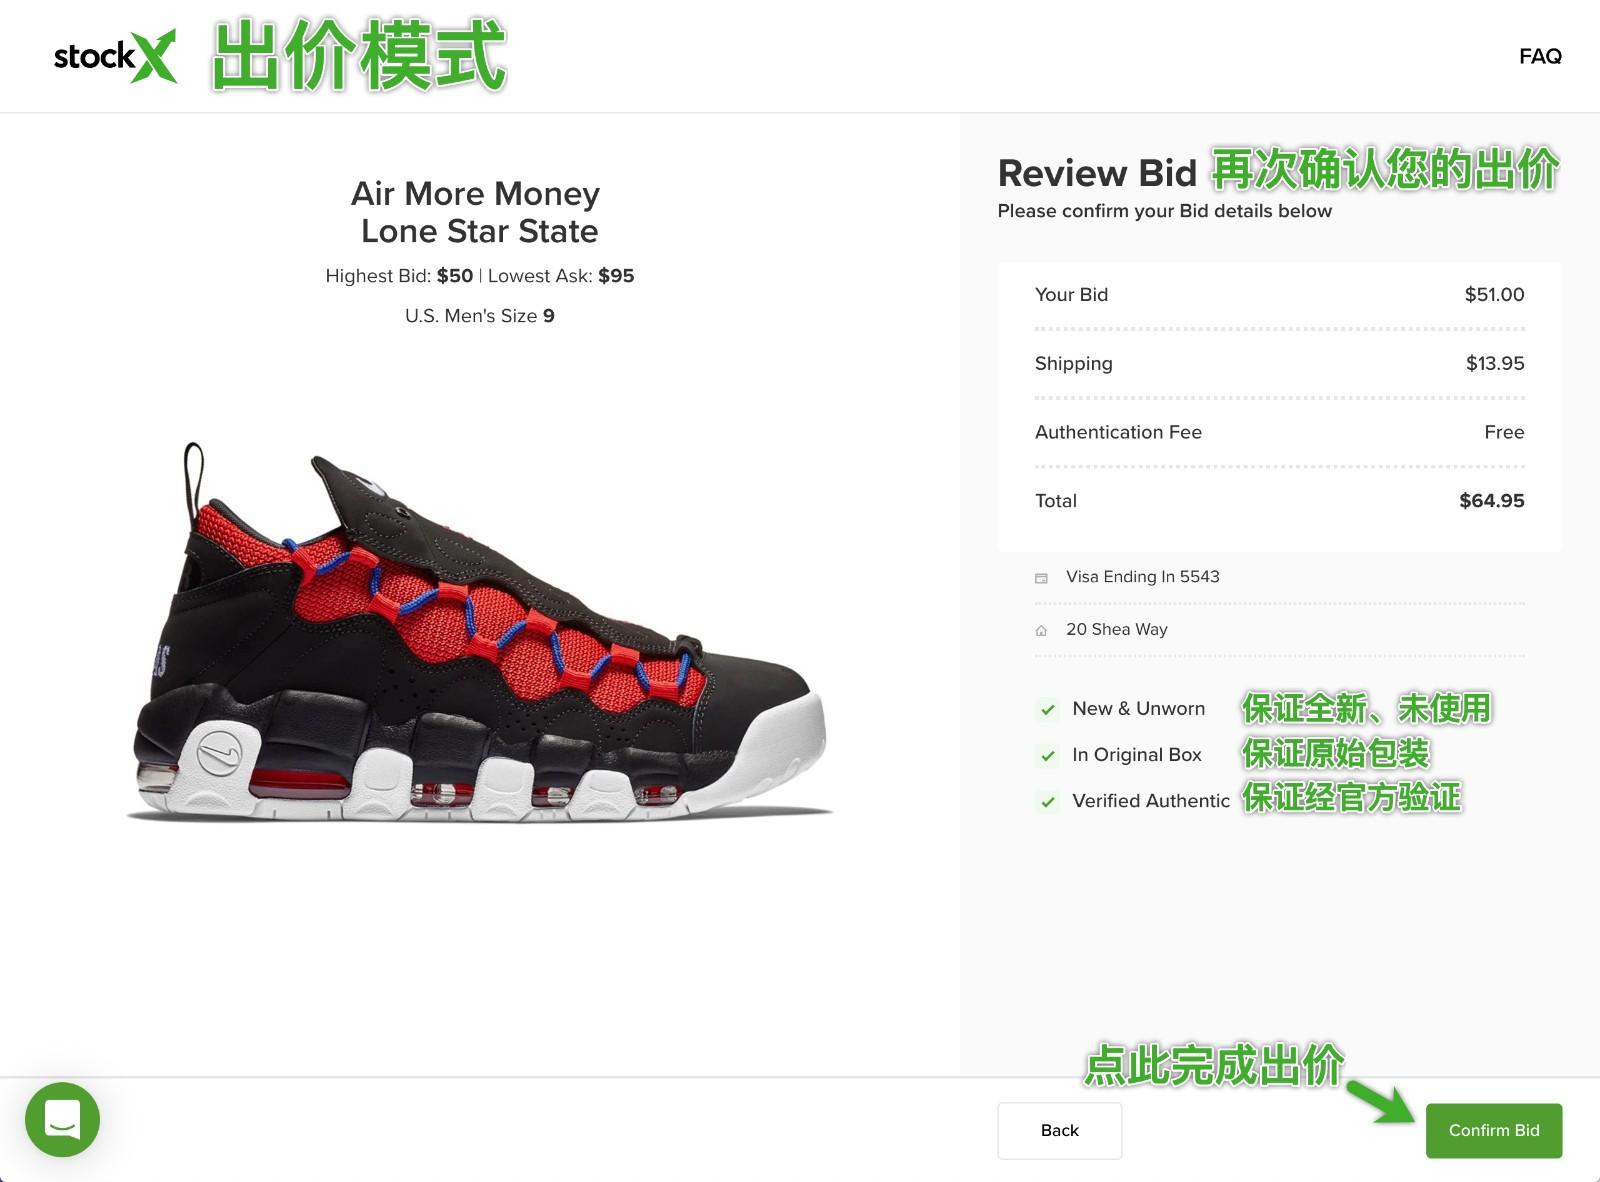Click the New & Unworn checkmark
The width and height of the screenshot is (1600, 1182).
point(1048,709)
